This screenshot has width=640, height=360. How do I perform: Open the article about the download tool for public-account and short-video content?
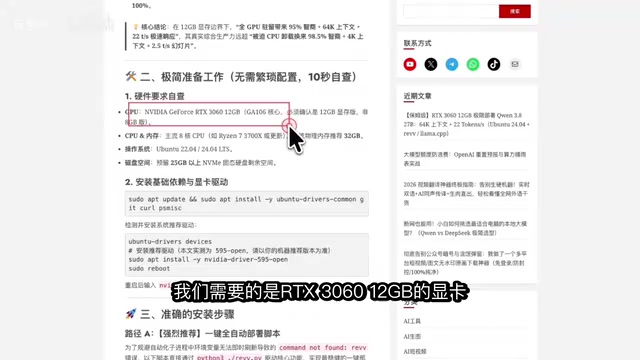465,263
